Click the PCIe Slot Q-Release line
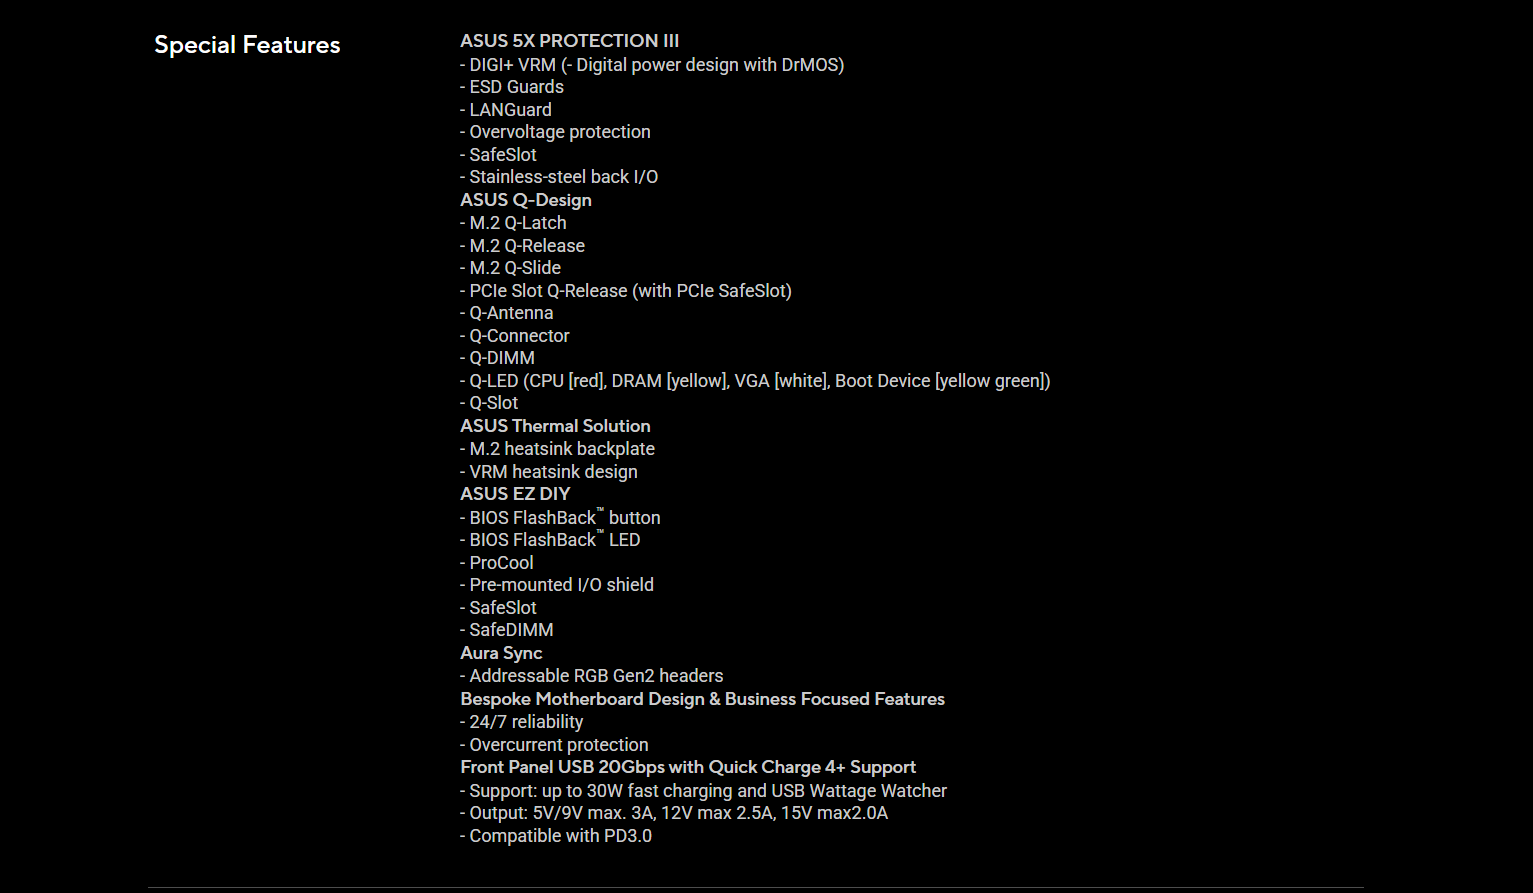Image resolution: width=1533 pixels, height=893 pixels. [x=626, y=291]
